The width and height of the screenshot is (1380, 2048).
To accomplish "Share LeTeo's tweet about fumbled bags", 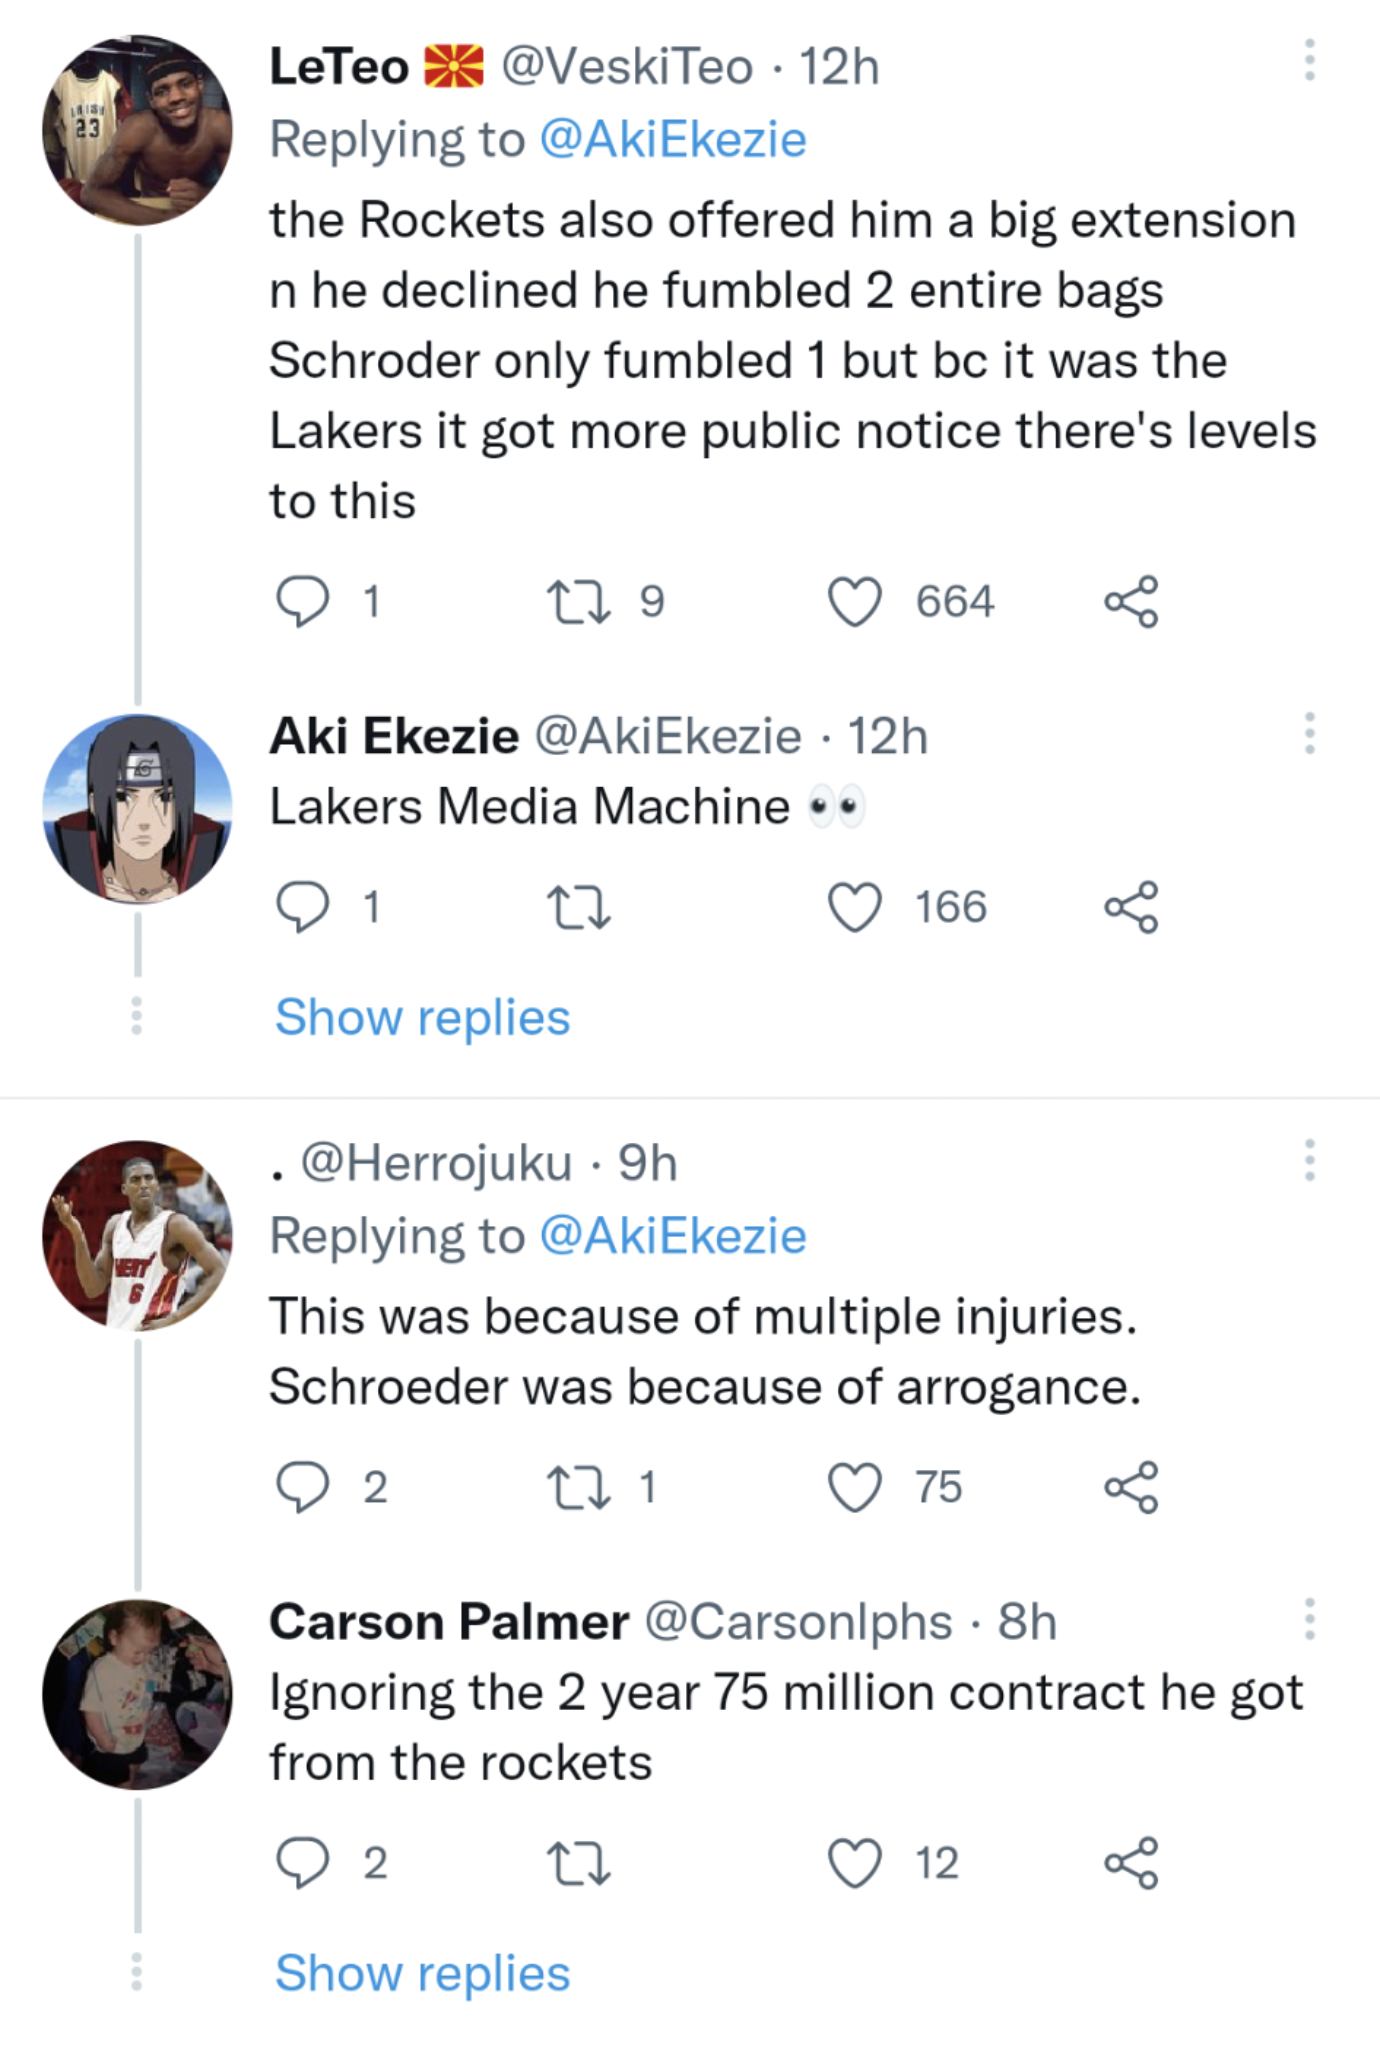I will point(1131,602).
